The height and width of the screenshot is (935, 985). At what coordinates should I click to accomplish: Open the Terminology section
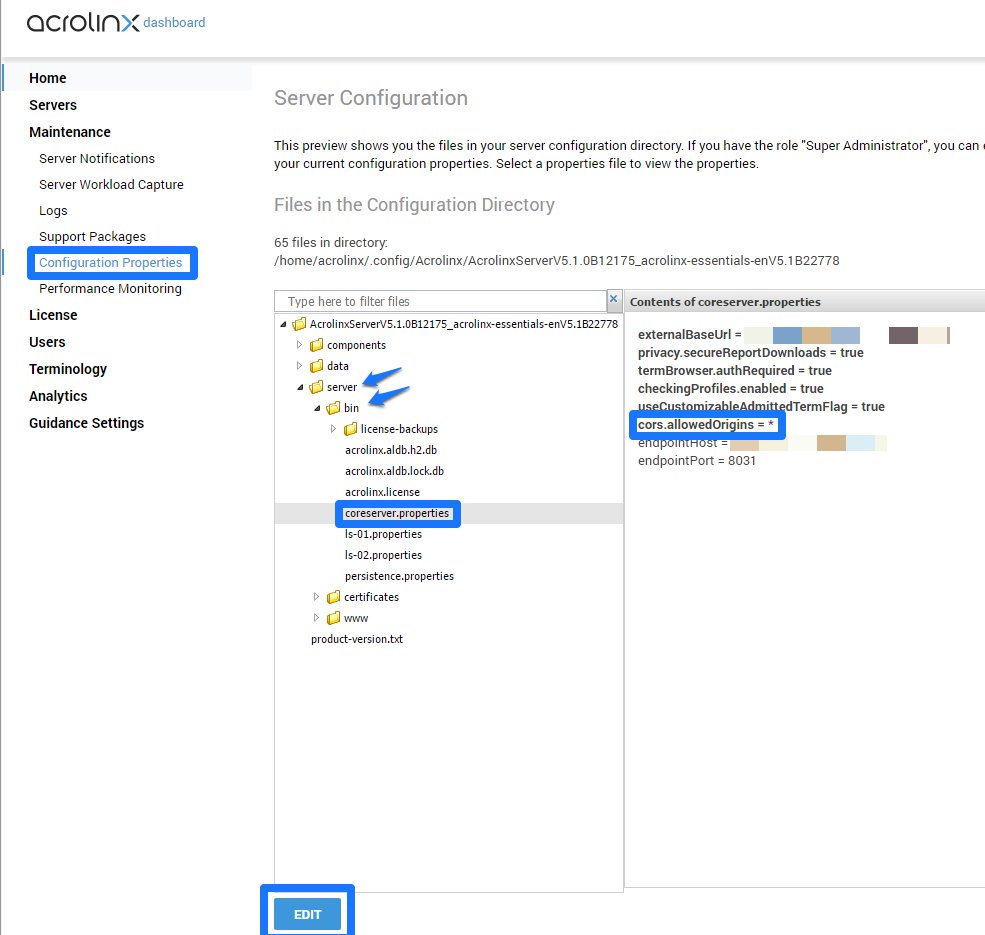coord(68,369)
